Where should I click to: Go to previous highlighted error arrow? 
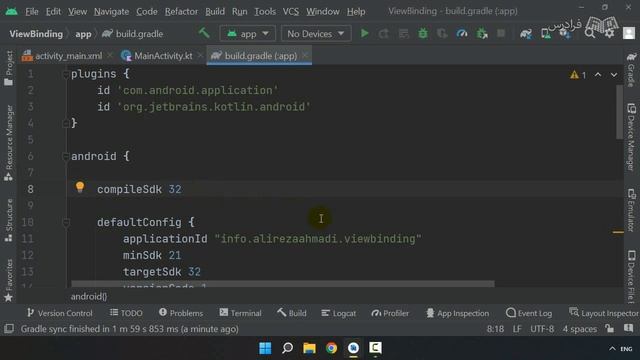click(598, 75)
